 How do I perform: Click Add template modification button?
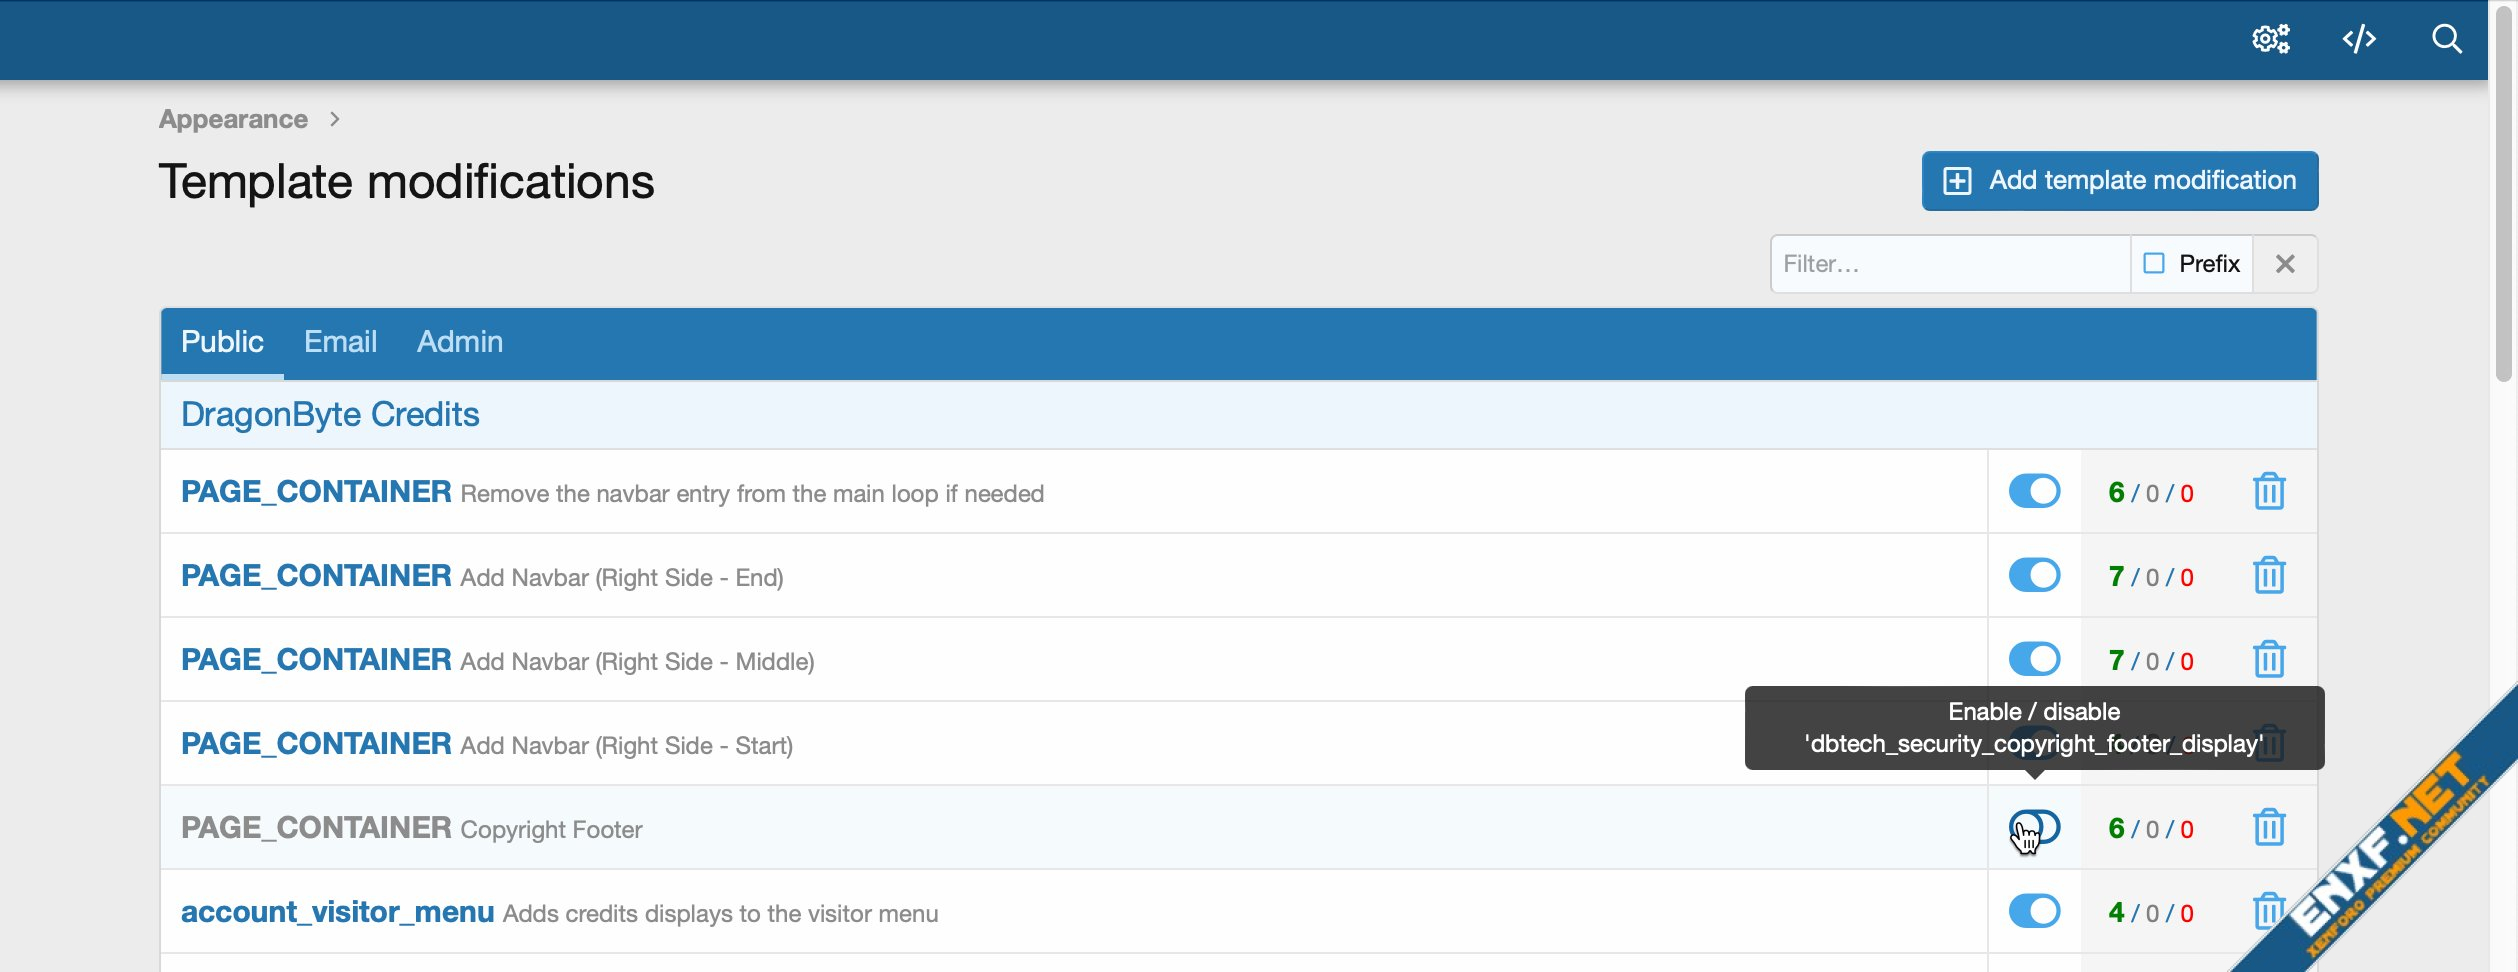[2119, 181]
